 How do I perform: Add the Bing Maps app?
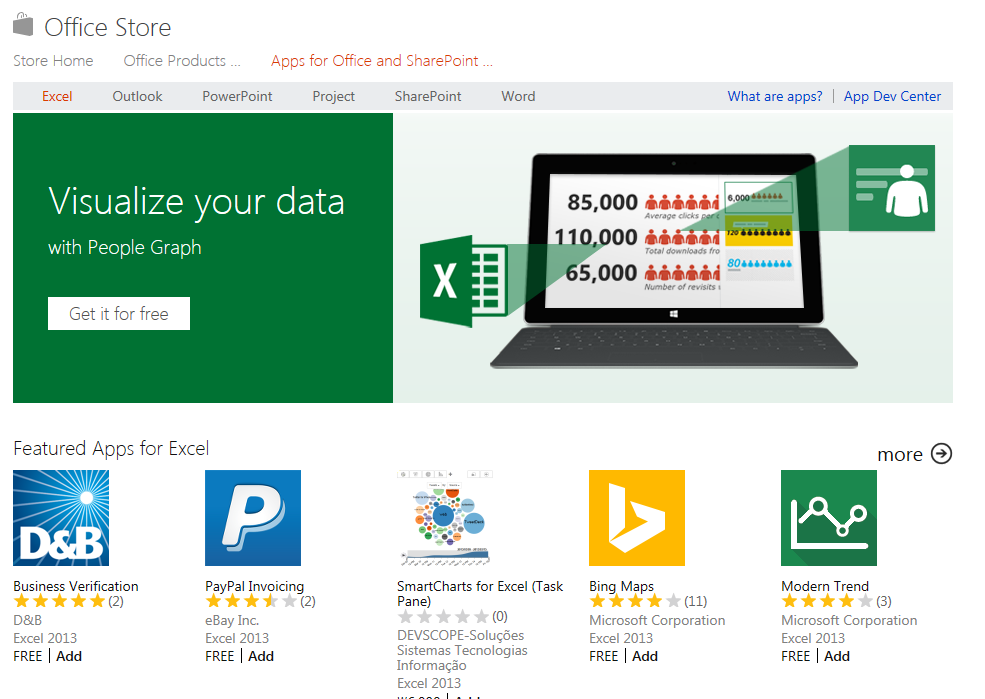pyautogui.click(x=645, y=656)
